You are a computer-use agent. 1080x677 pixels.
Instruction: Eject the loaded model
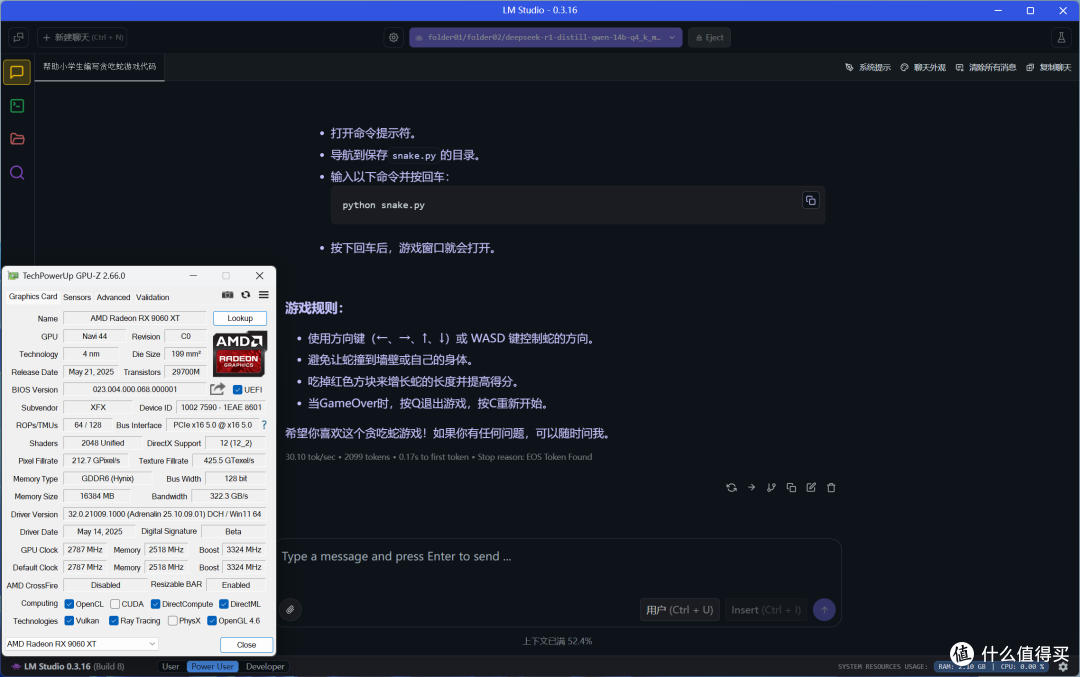click(709, 37)
